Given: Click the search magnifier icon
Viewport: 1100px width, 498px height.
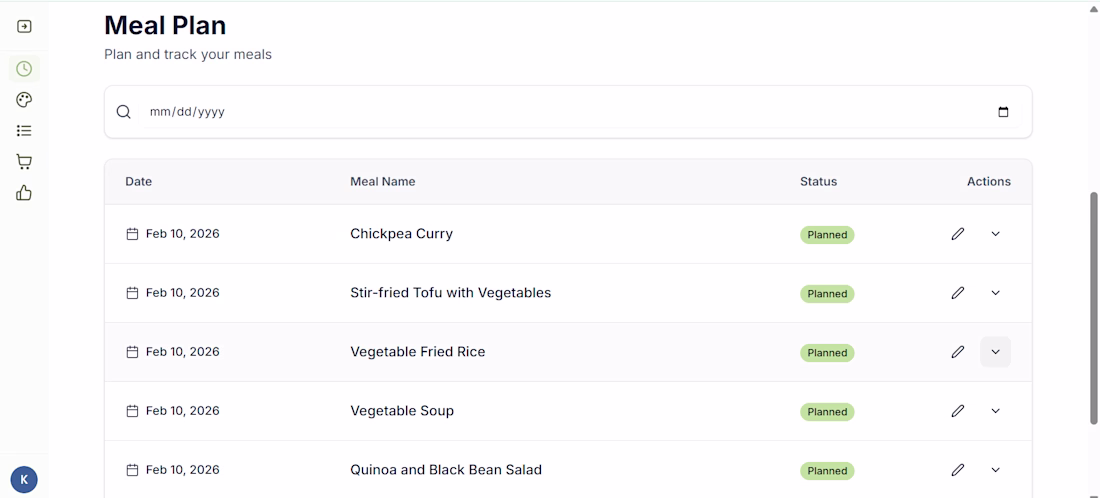Looking at the screenshot, I should pyautogui.click(x=123, y=112).
